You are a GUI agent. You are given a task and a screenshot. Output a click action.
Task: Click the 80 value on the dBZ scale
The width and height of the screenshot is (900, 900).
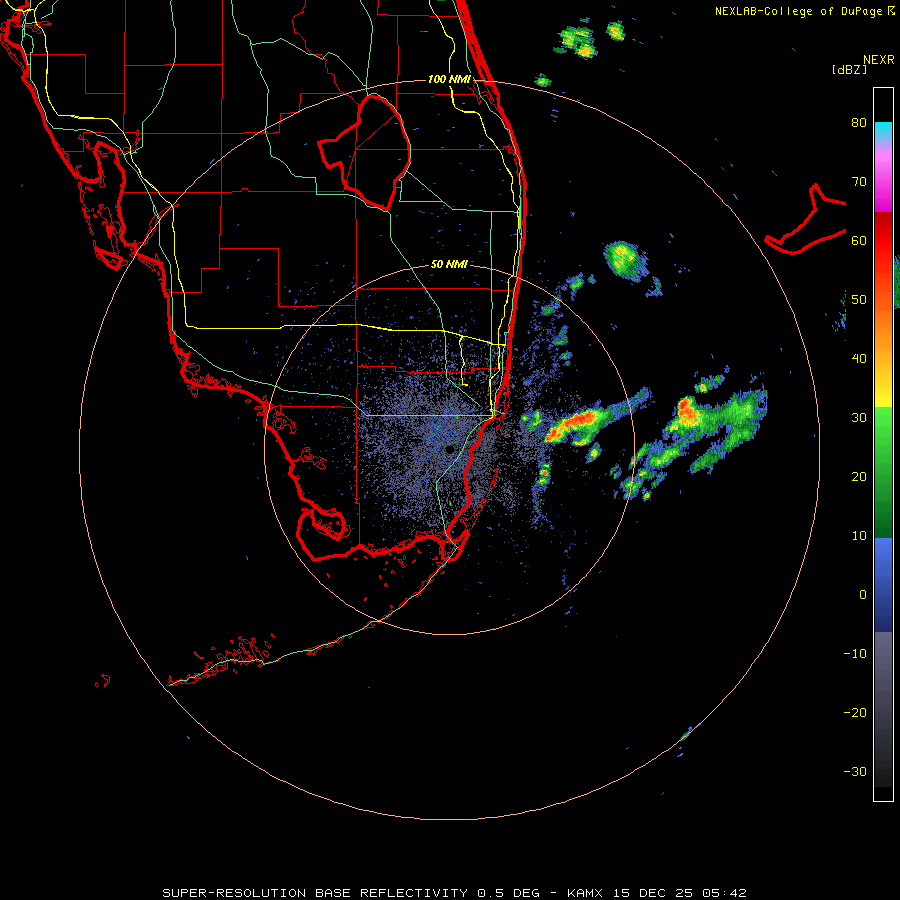click(859, 123)
